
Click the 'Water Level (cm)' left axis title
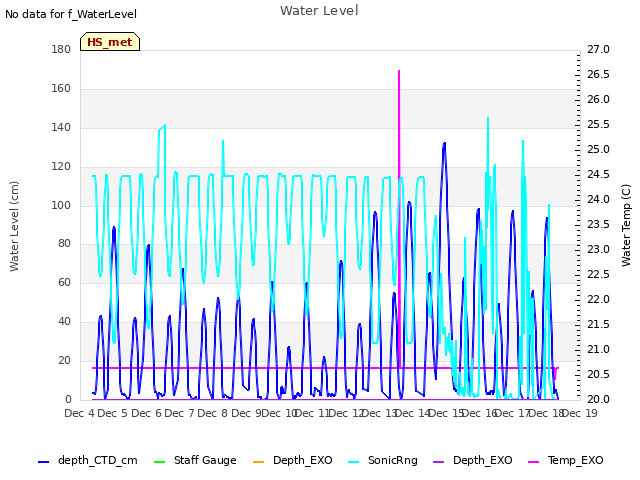coord(14,226)
